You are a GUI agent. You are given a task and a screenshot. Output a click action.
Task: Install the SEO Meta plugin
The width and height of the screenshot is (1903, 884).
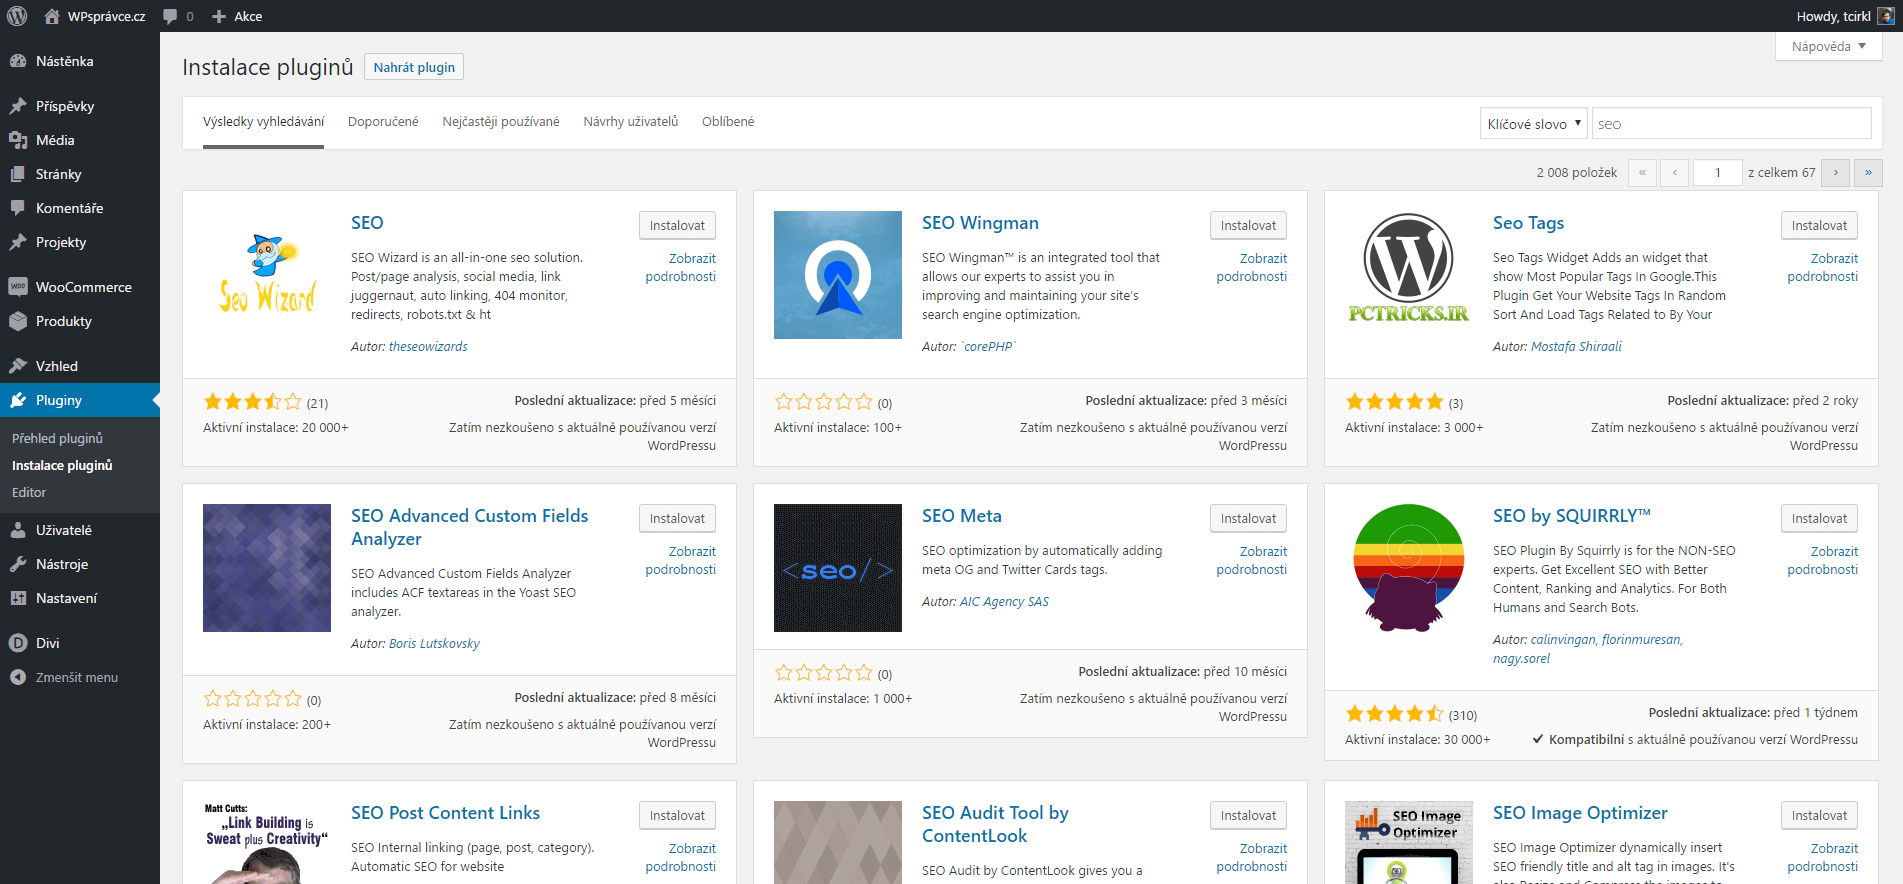(1248, 518)
